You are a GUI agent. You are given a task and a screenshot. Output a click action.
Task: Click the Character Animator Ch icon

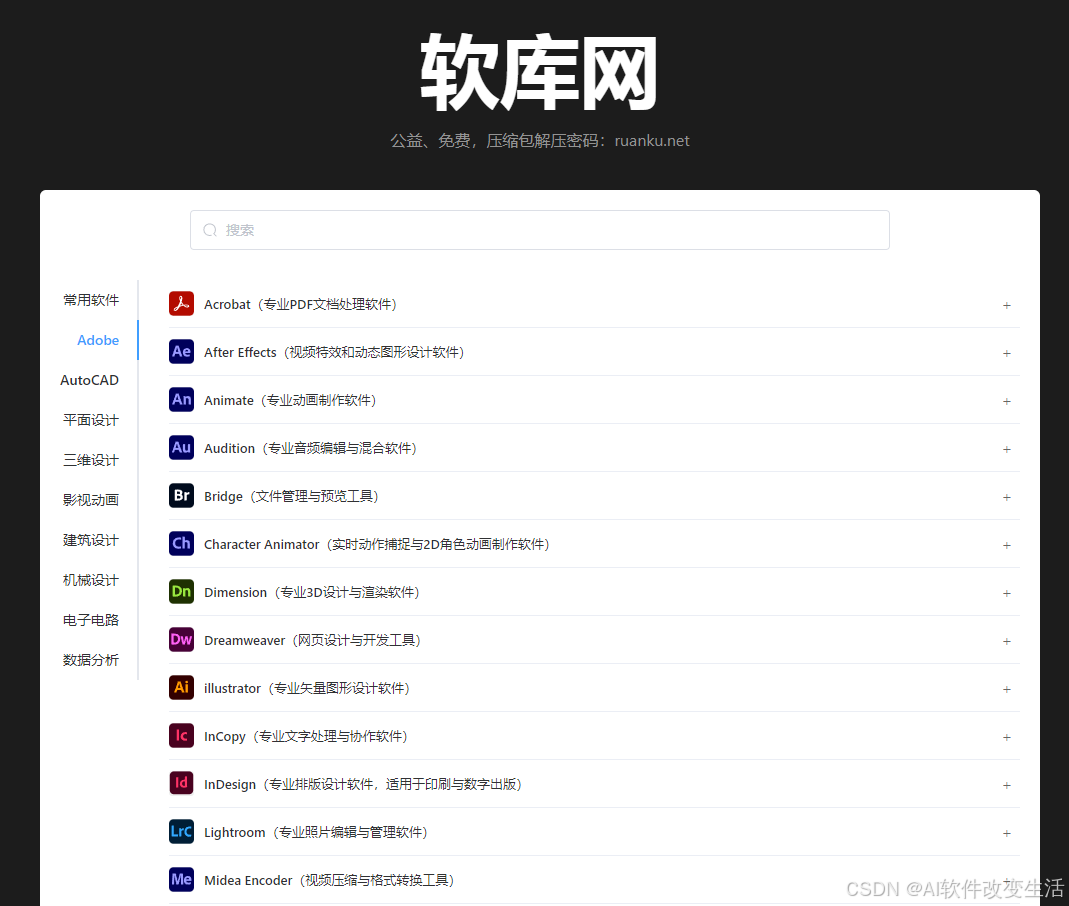[181, 543]
